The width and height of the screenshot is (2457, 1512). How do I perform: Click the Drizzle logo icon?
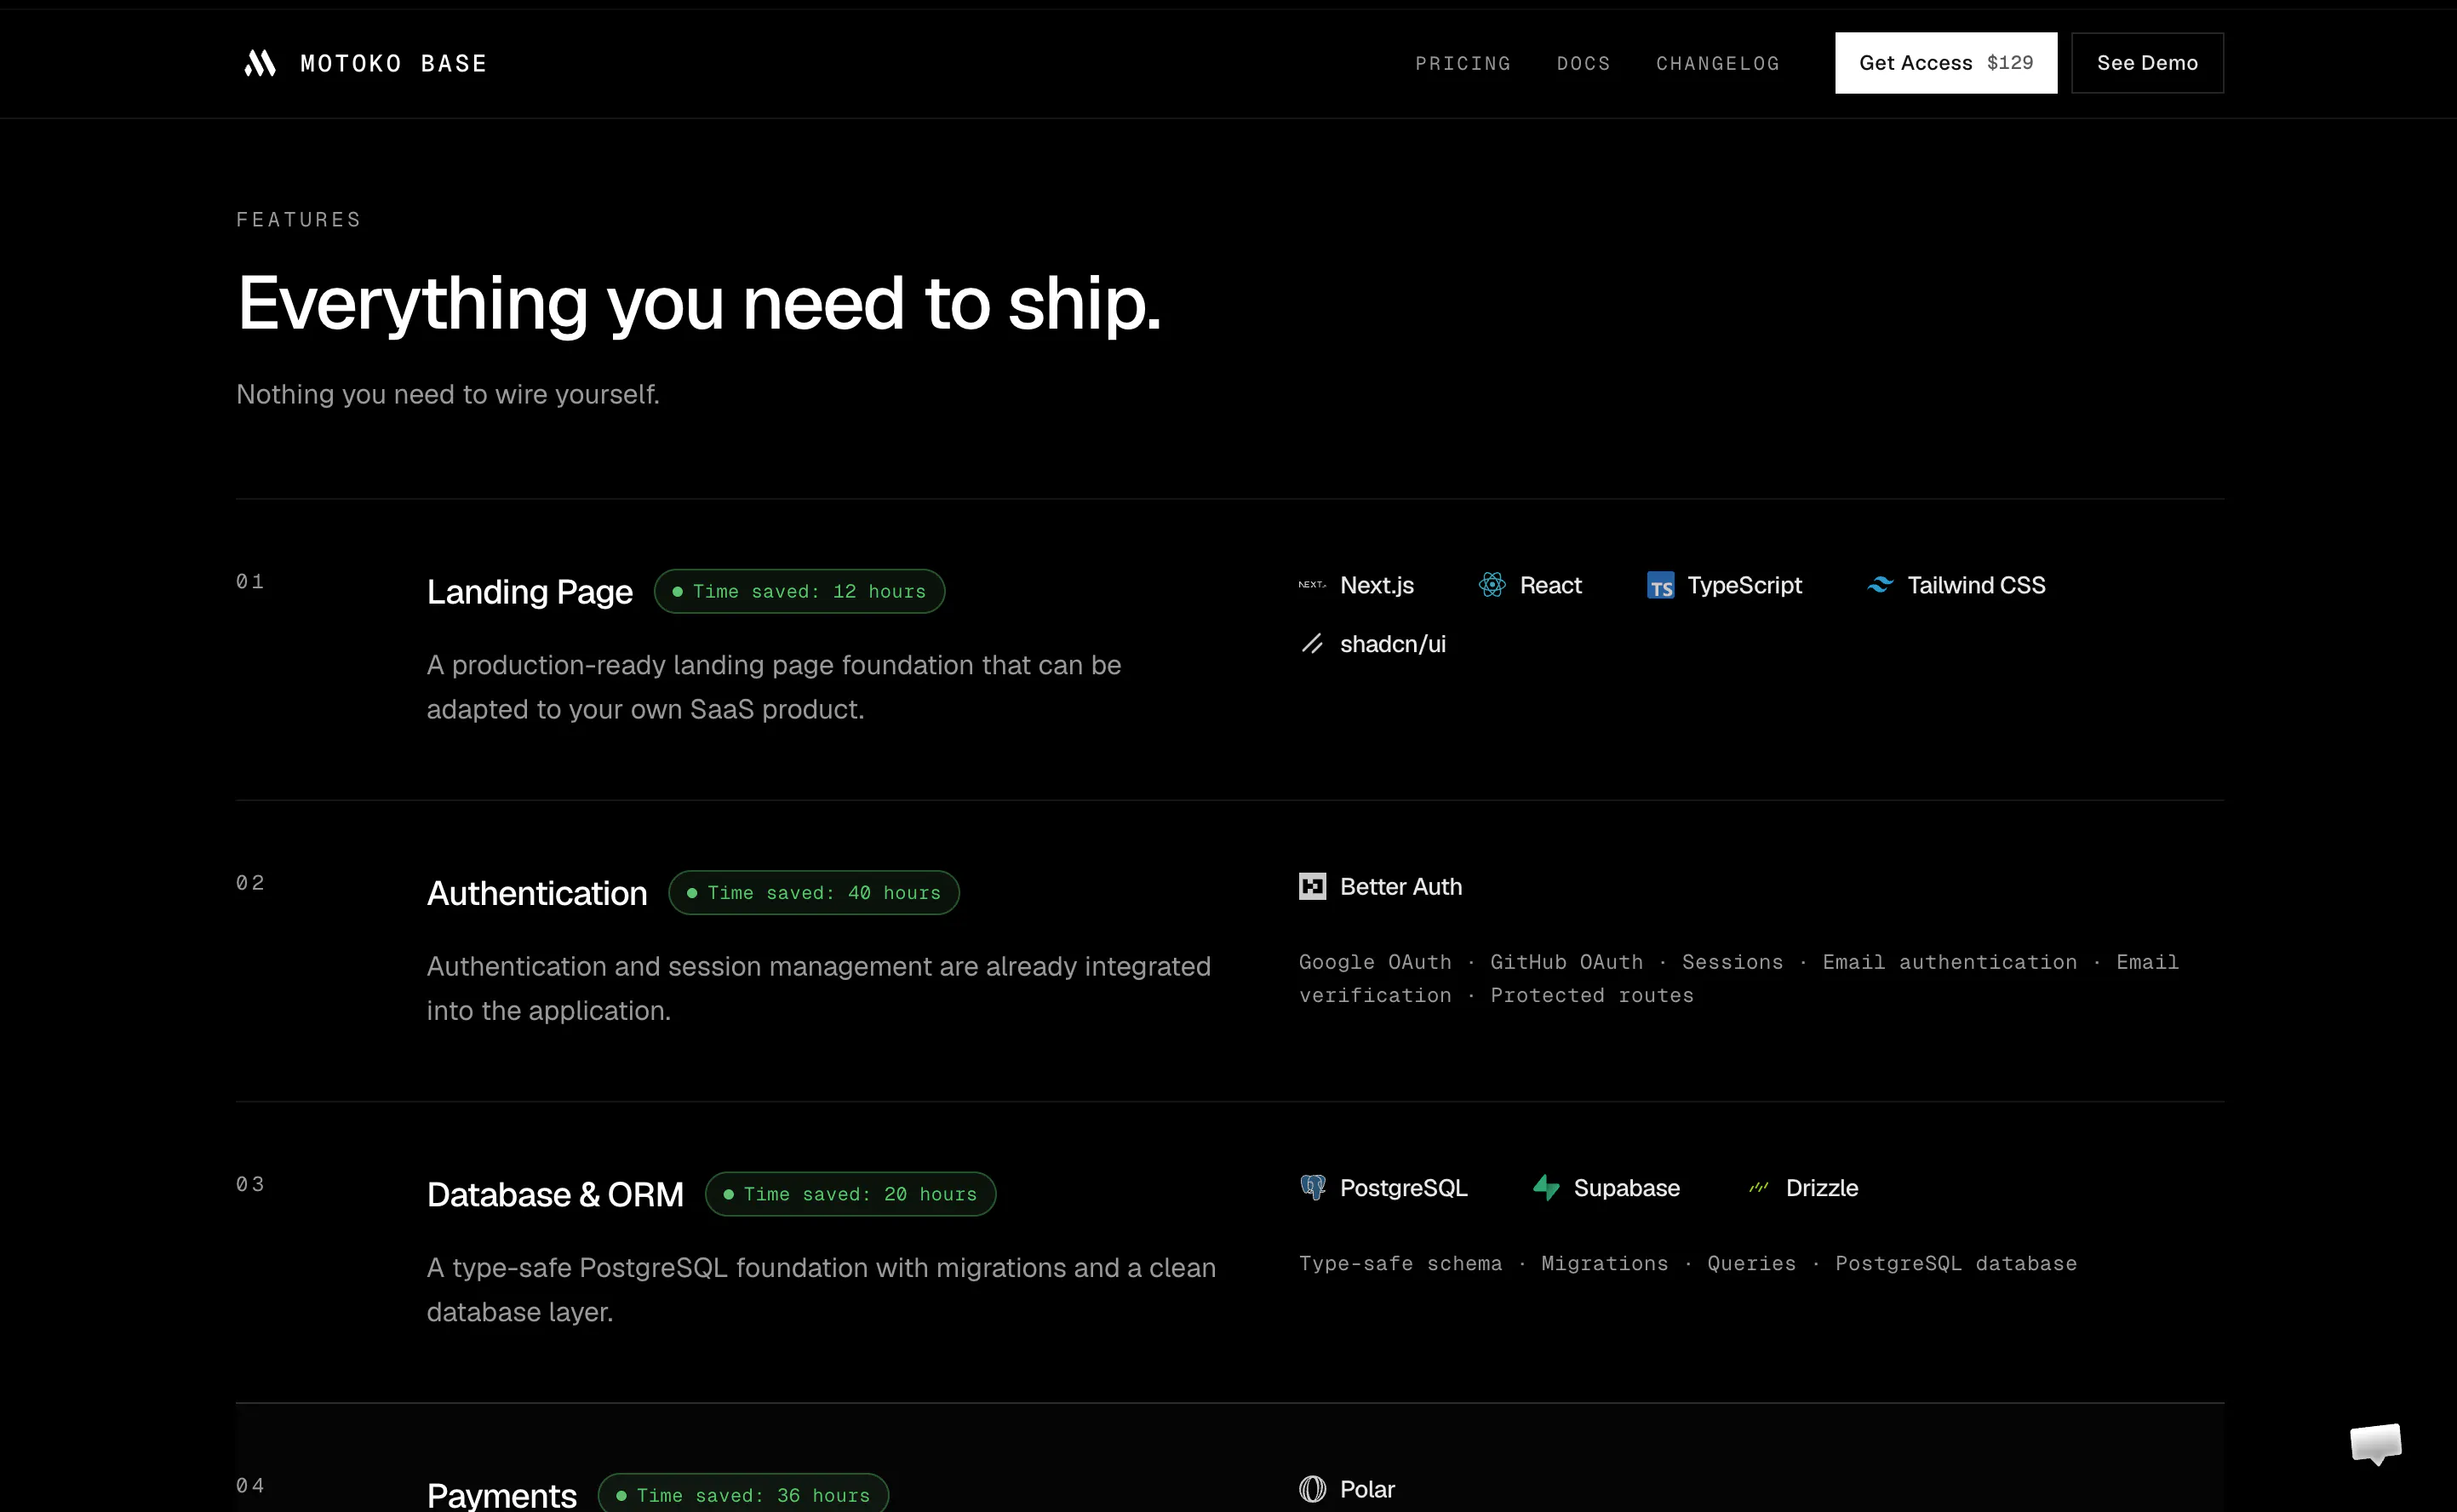1758,1188
